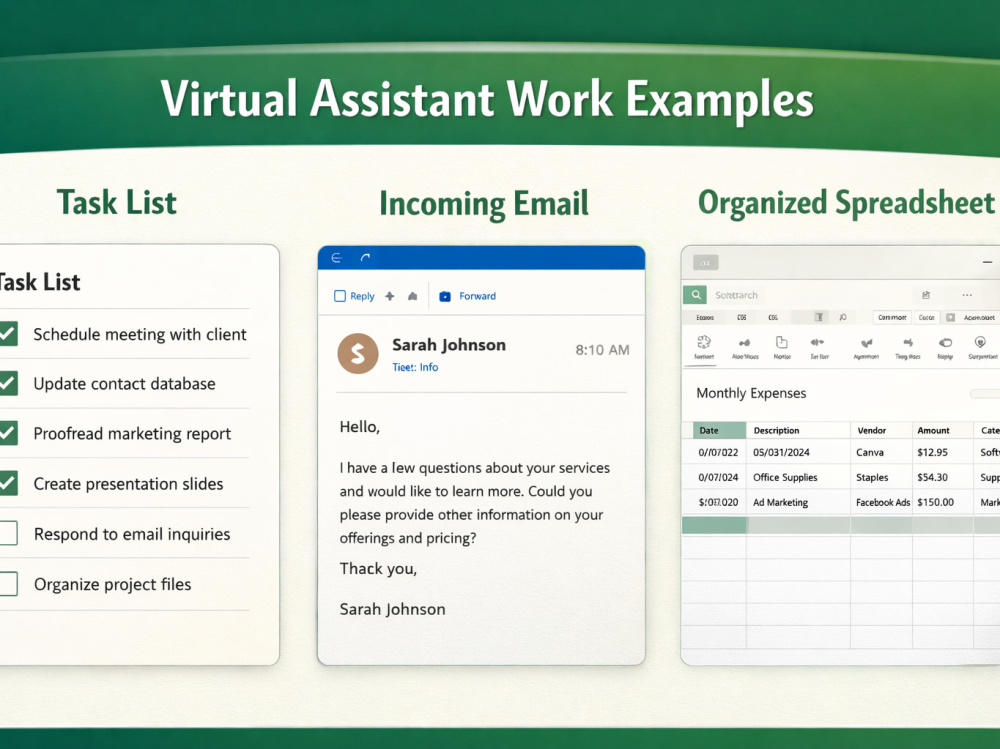Click the document-shaped ribbon icon
The width and height of the screenshot is (1000, 749).
point(782,343)
